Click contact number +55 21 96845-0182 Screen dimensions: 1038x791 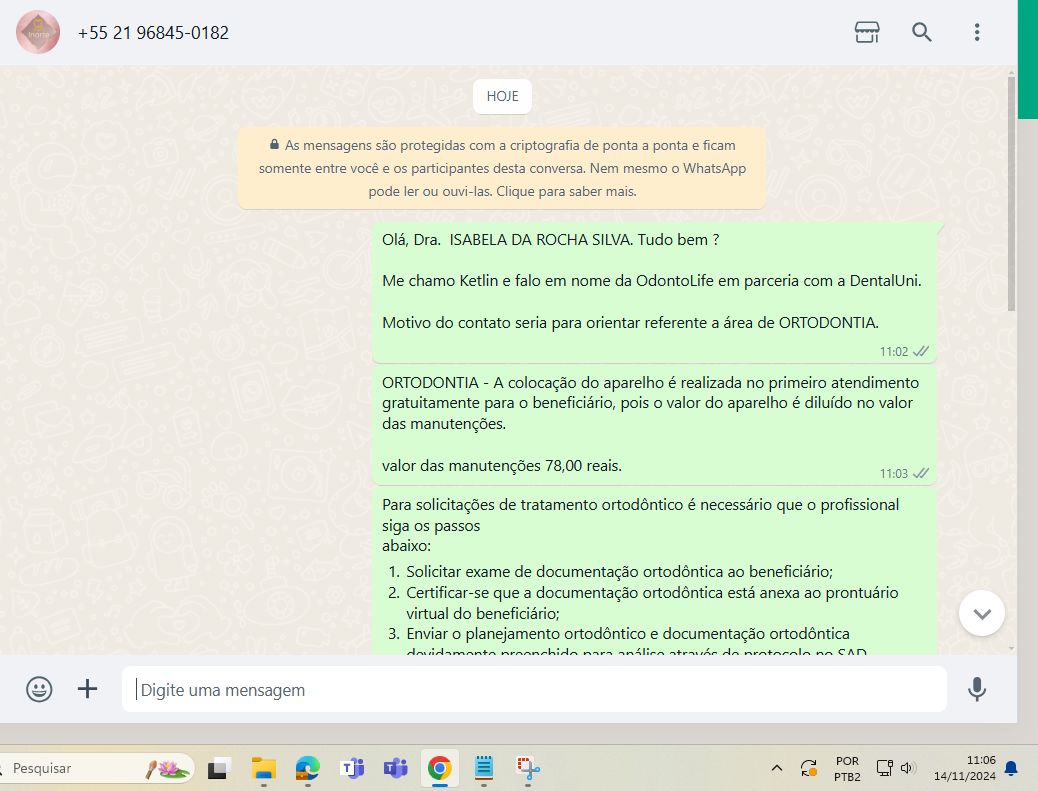coord(153,32)
